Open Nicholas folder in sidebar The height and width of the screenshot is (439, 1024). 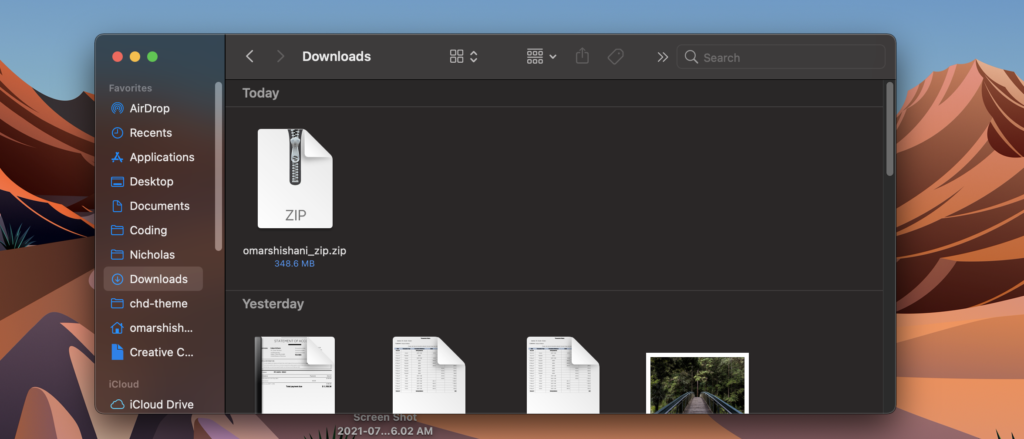(x=153, y=255)
